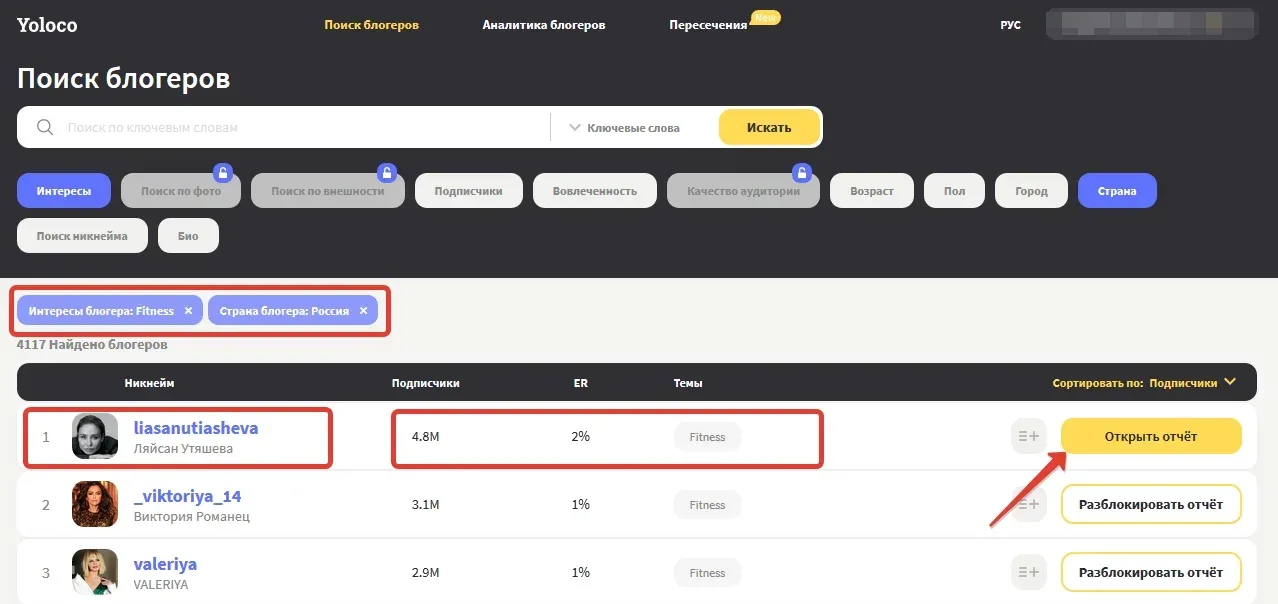
Task: Click the keyword search input field
Action: coord(300,128)
